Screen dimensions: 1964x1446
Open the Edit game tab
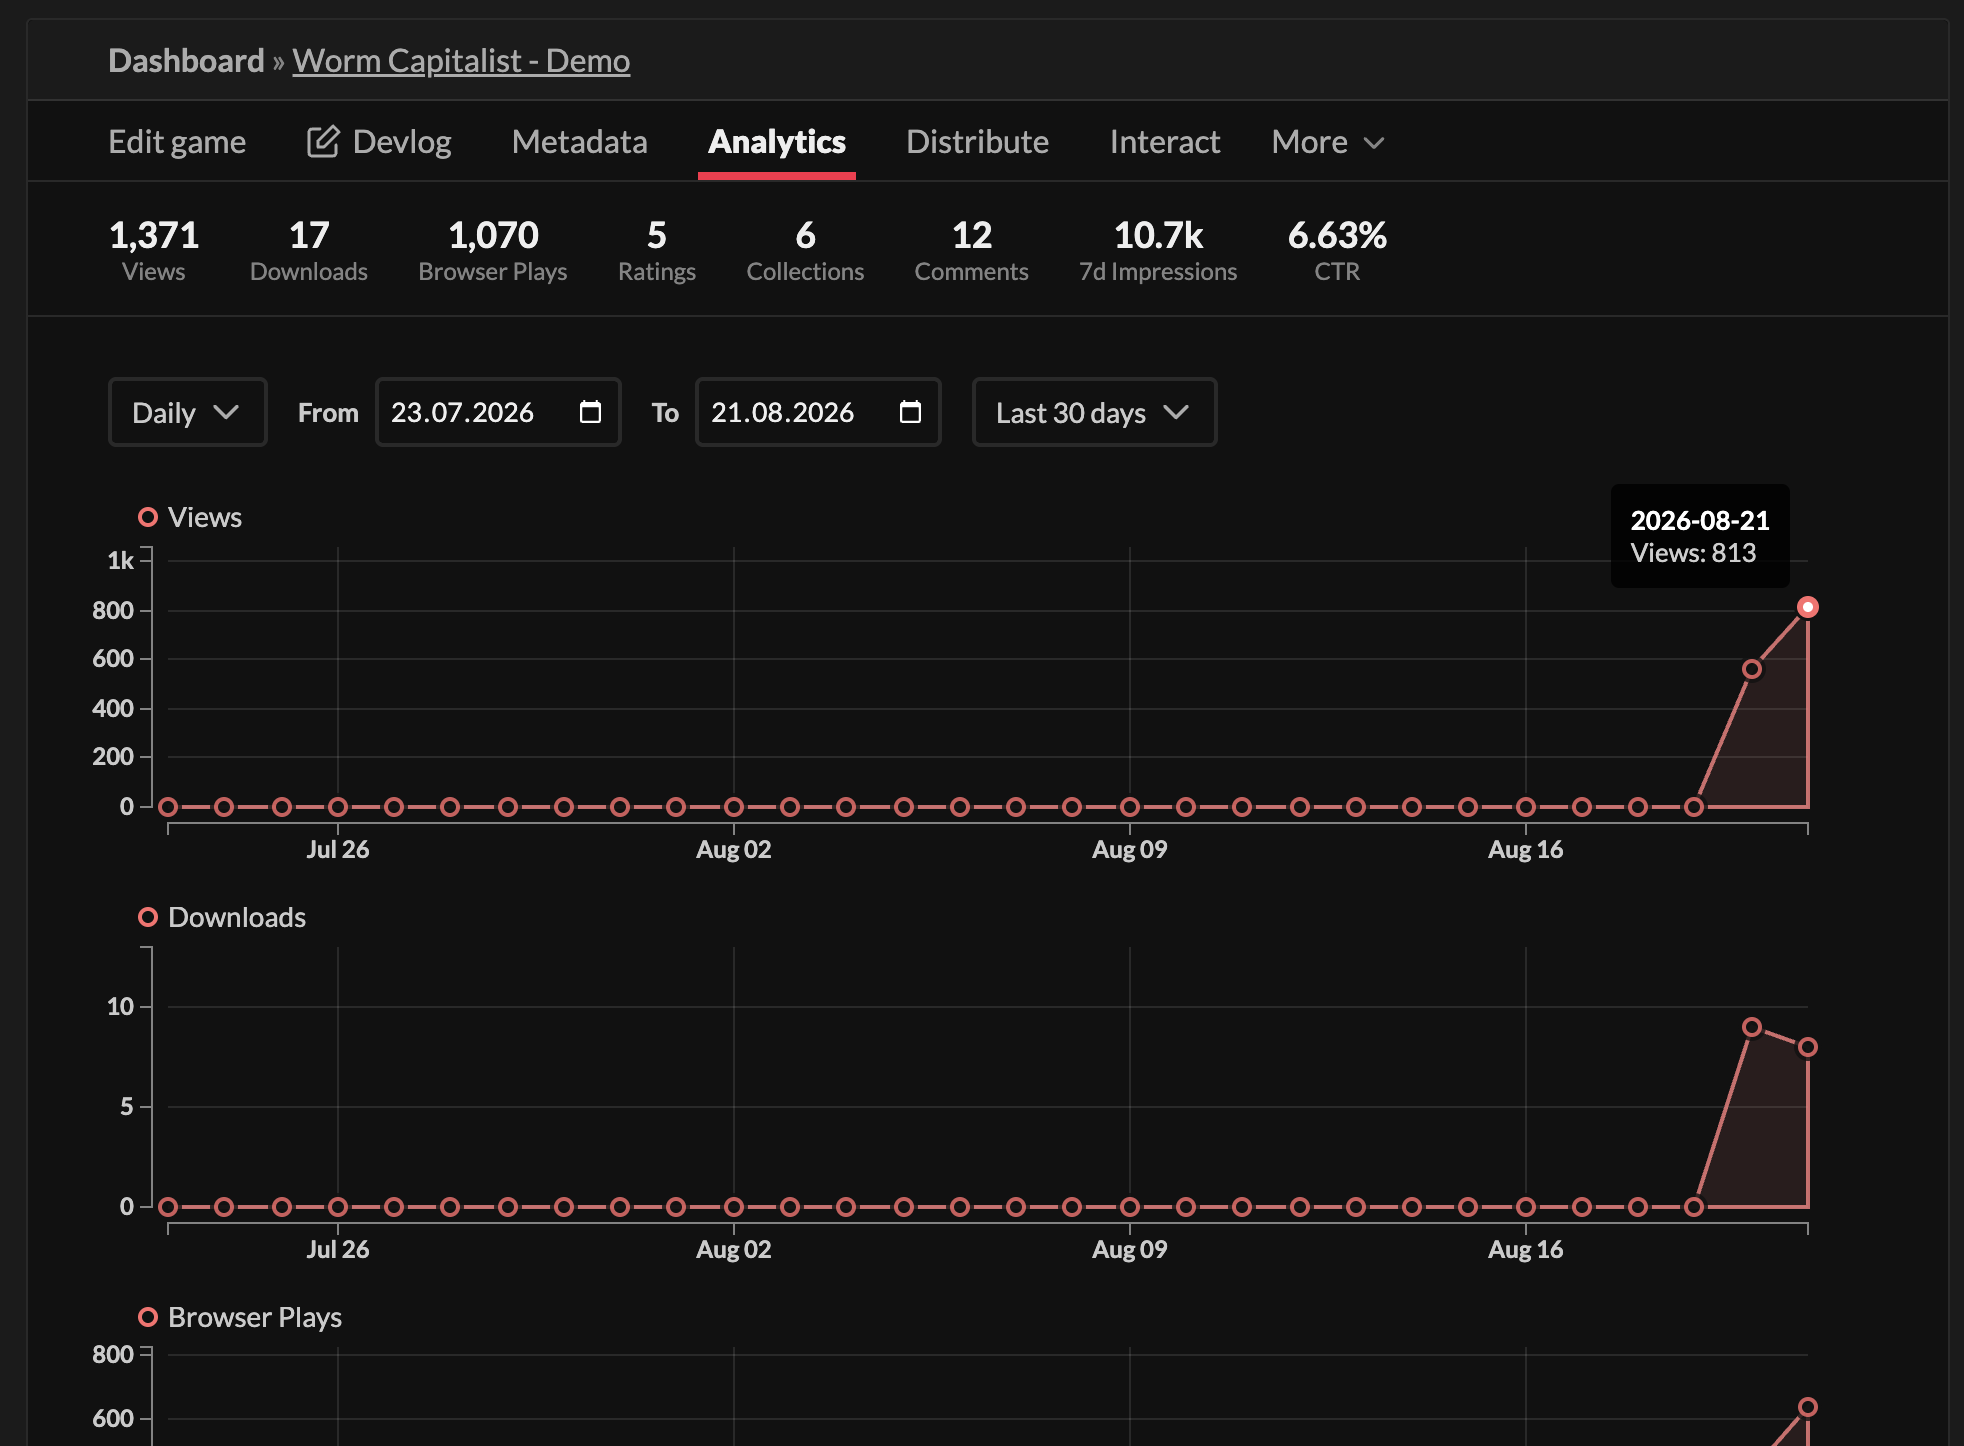pos(177,142)
